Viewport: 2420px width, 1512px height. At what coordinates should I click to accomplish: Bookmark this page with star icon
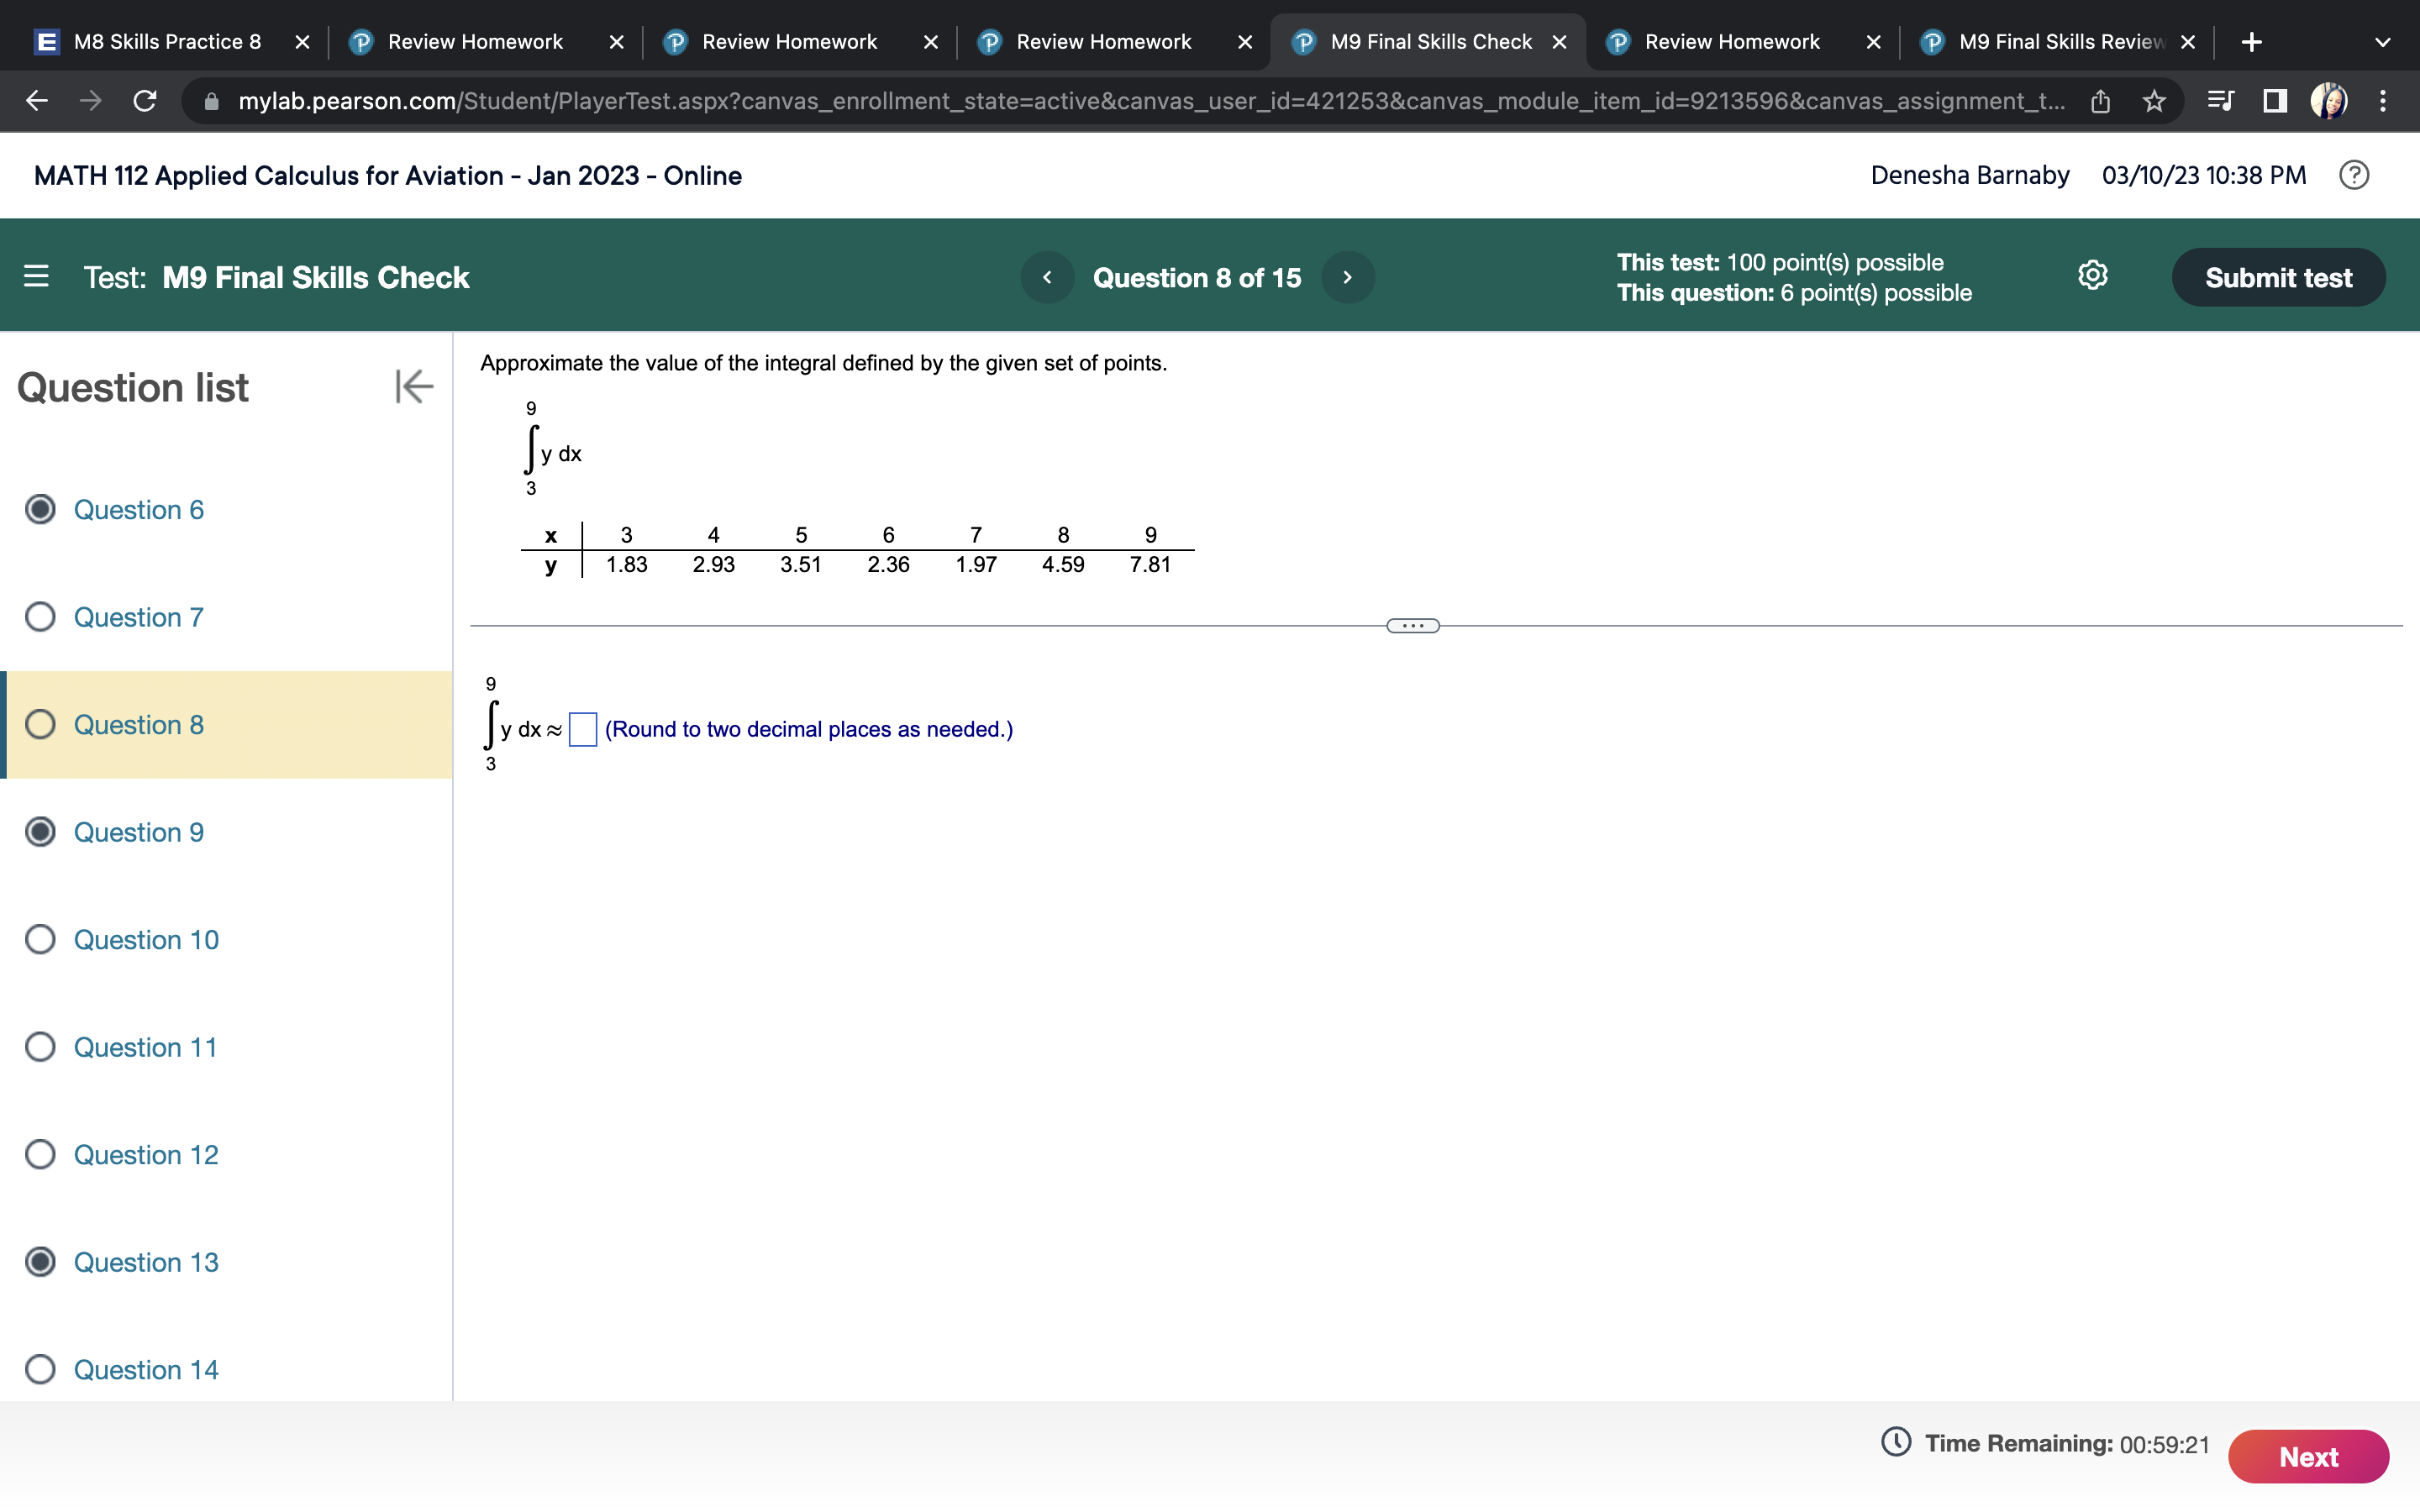click(x=2154, y=101)
